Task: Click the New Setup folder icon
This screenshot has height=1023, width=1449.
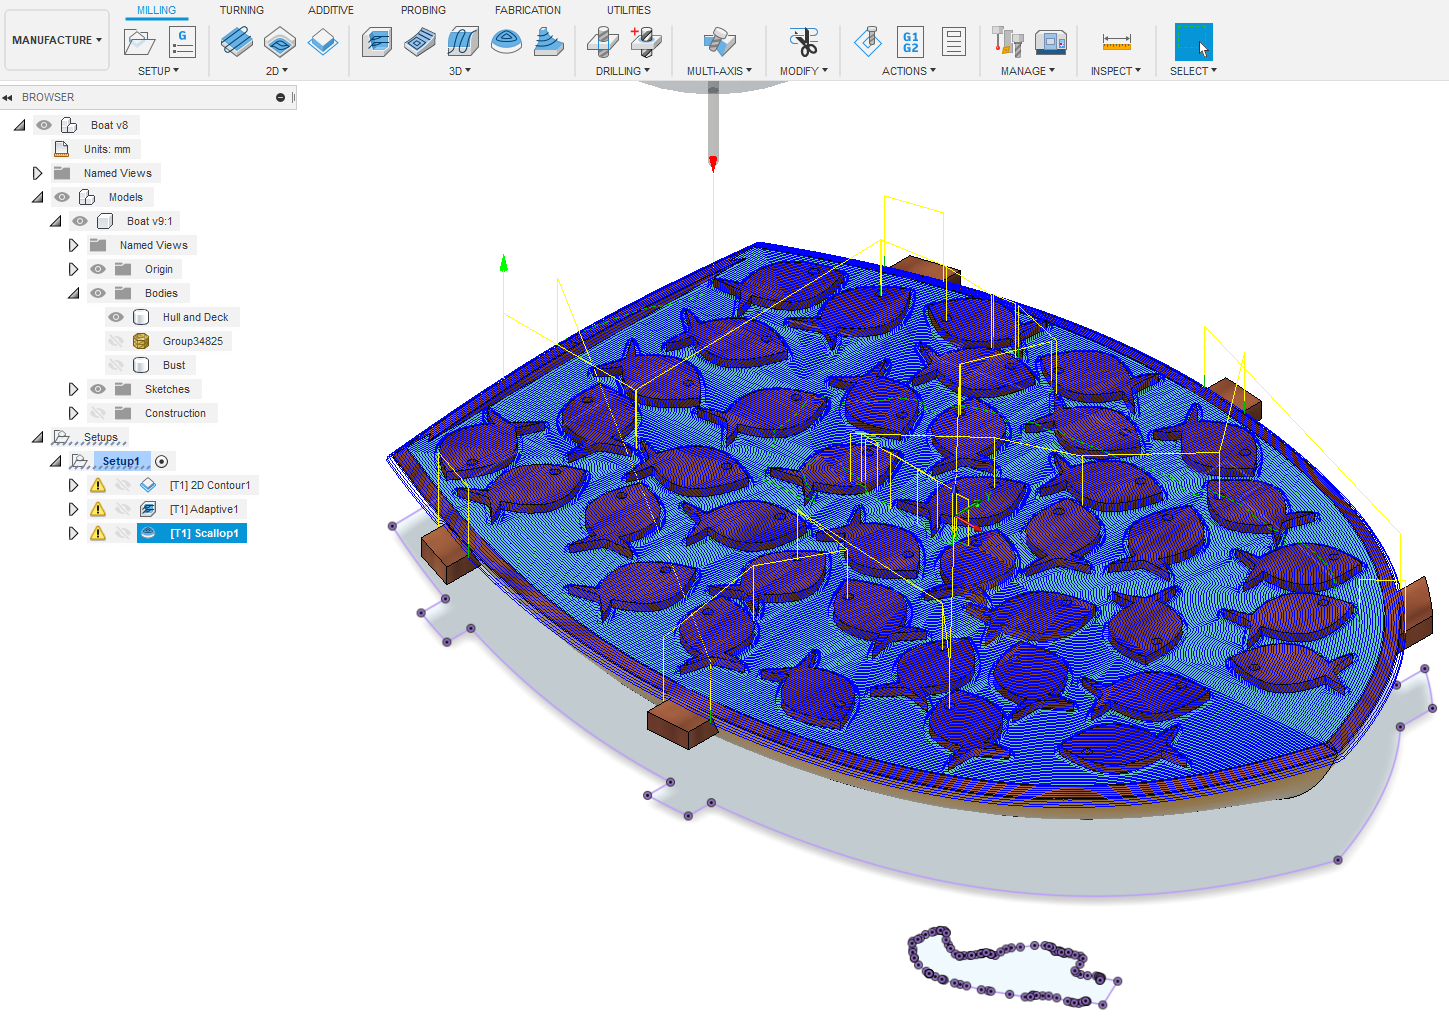Action: 139,42
